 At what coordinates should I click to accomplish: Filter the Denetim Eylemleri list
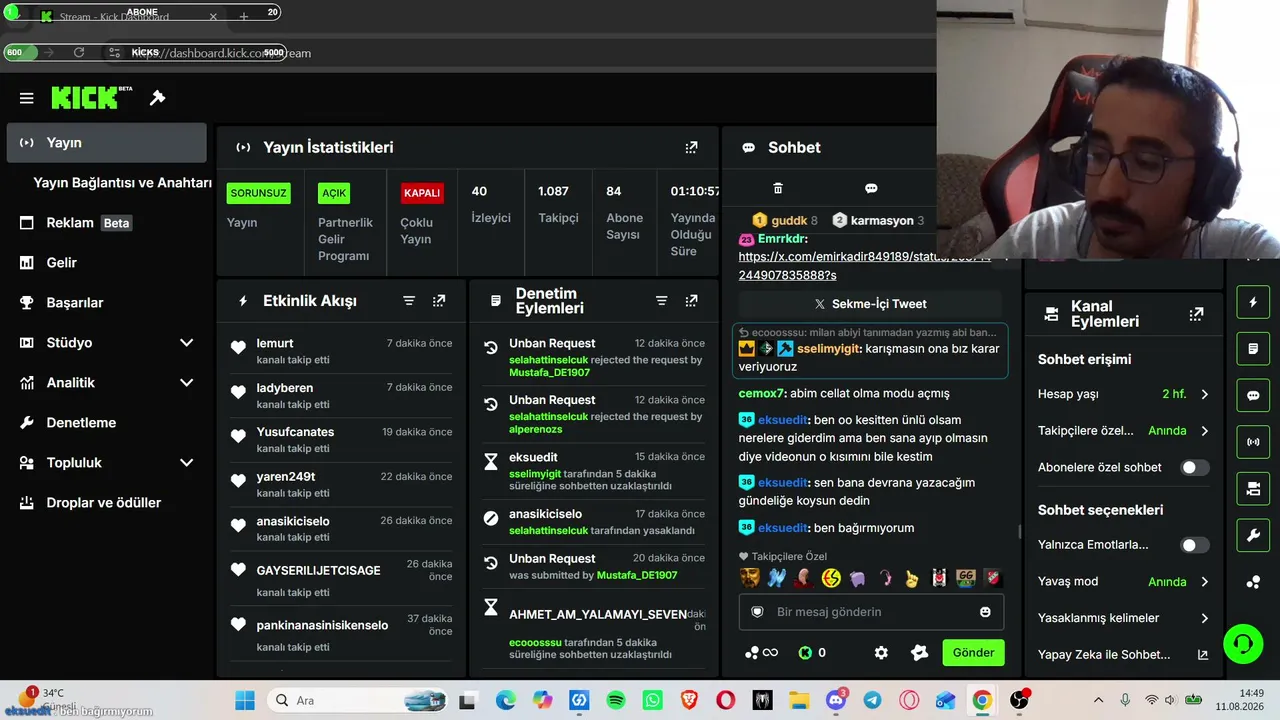[x=661, y=301]
